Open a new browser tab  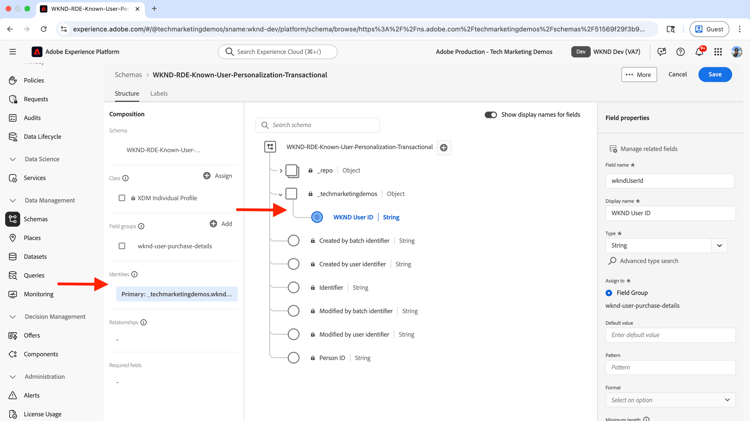coord(154,9)
